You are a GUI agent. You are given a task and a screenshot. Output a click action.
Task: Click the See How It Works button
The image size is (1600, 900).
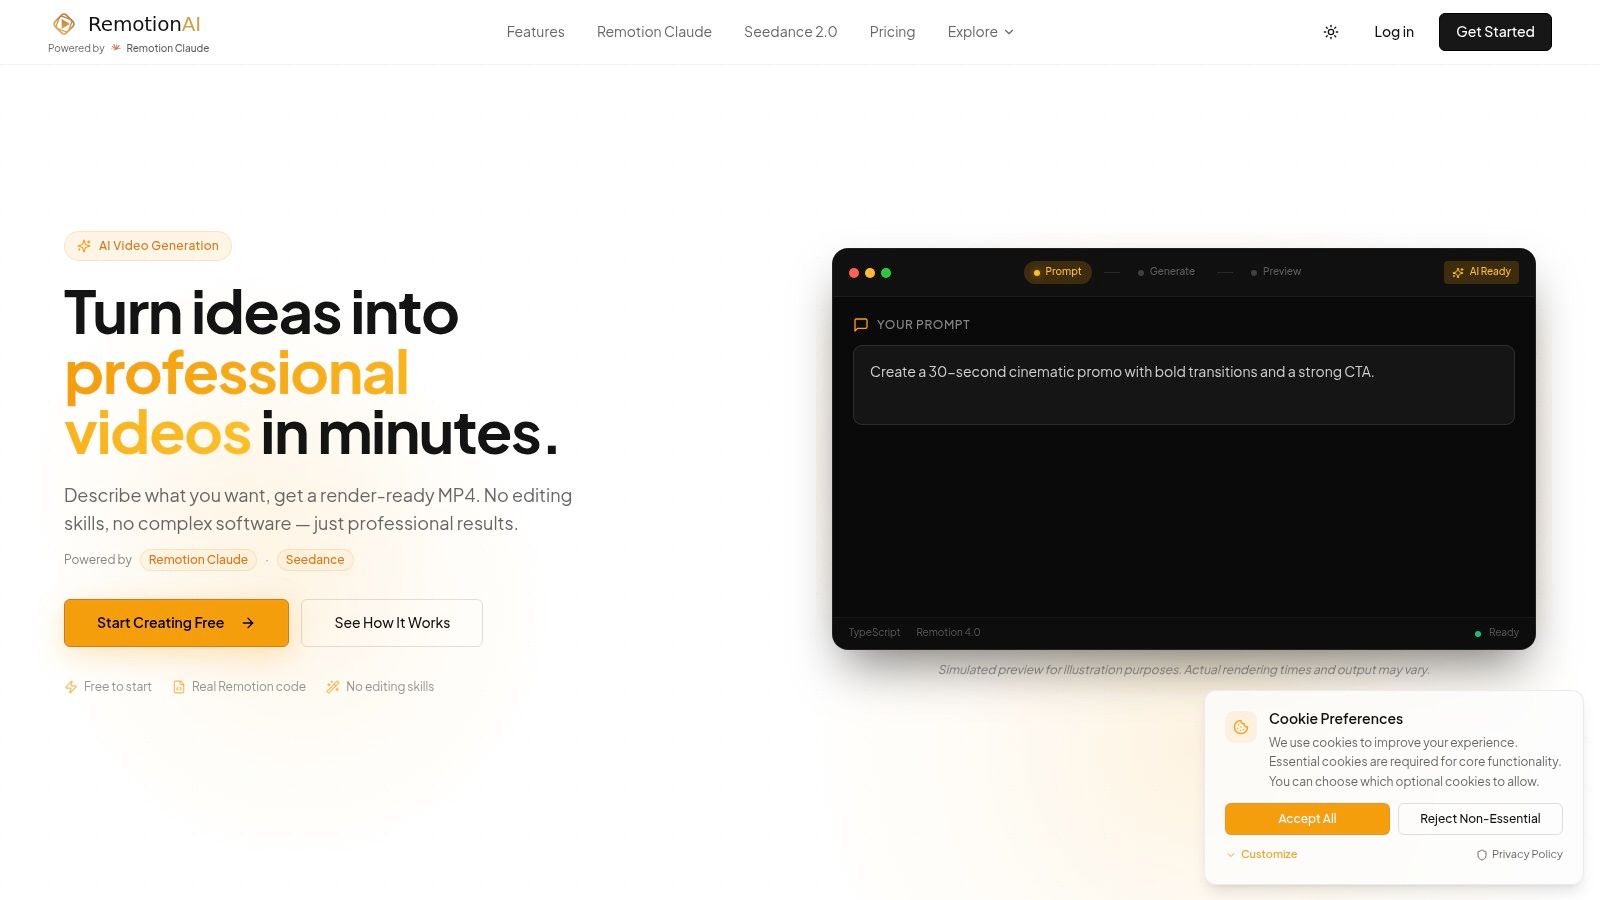392,623
